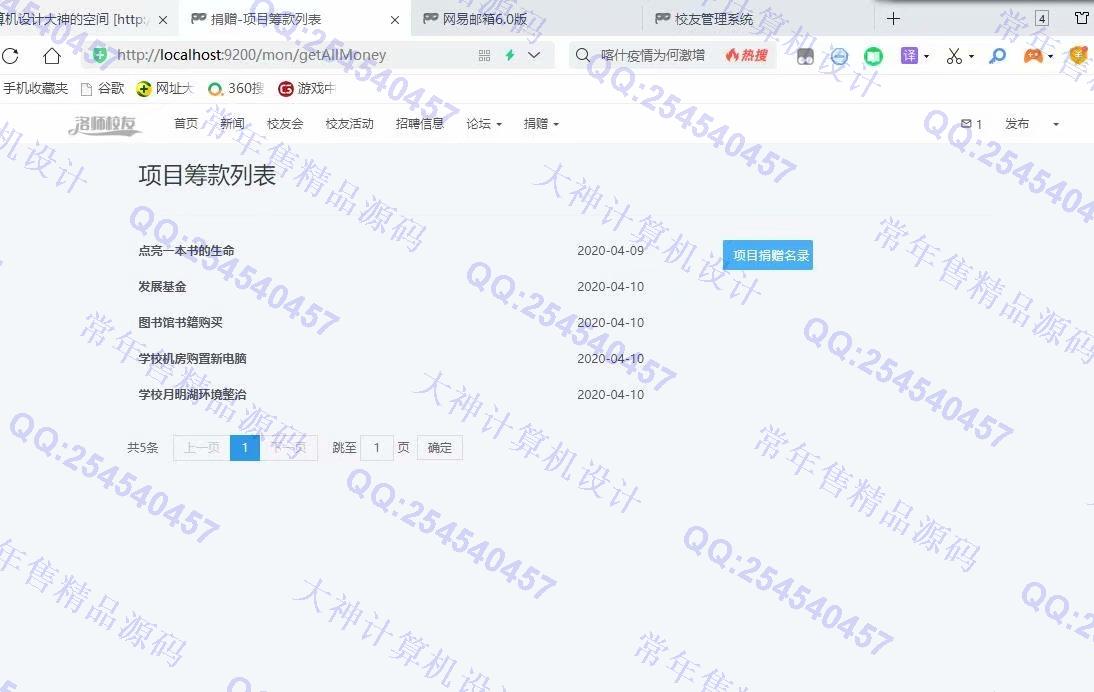The height and width of the screenshot is (692, 1094).
Task: Open the 360搜 bookmark
Action: pyautogui.click(x=236, y=89)
